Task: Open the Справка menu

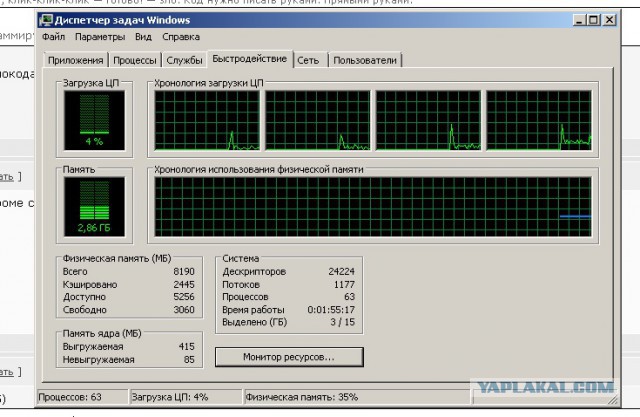Action: click(181, 37)
